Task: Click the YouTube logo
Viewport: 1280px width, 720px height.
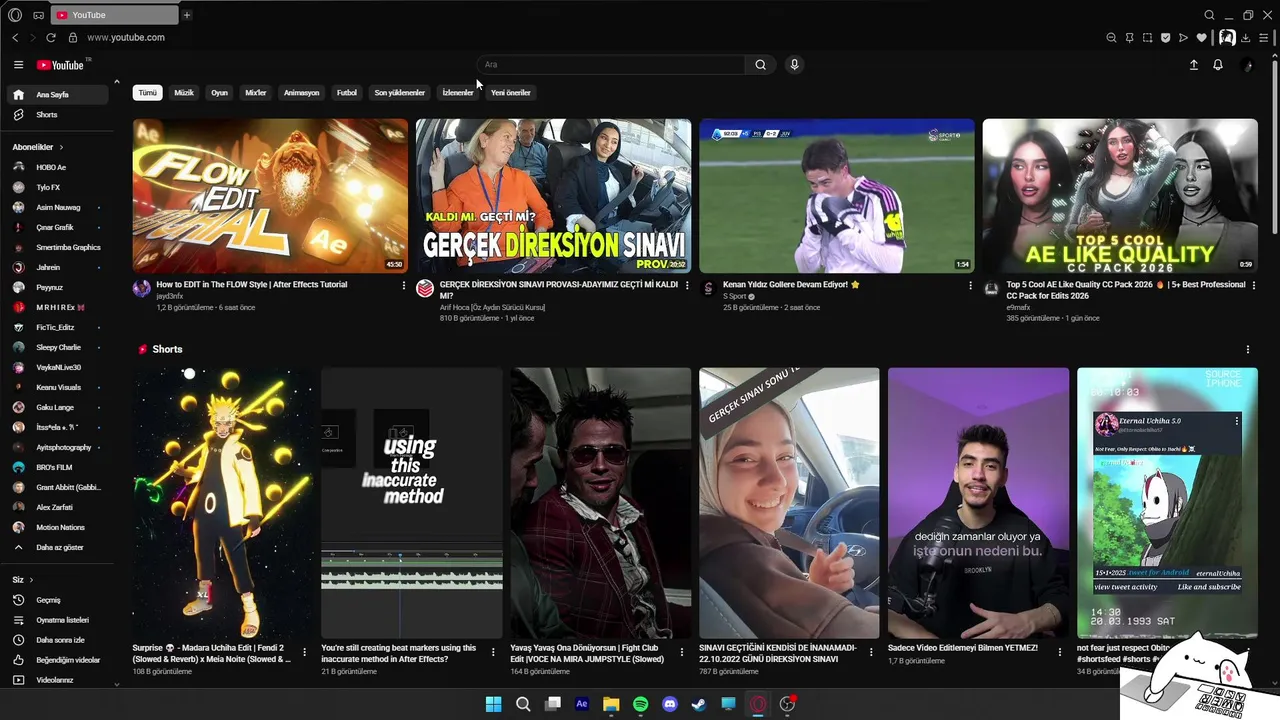Action: pos(60,65)
